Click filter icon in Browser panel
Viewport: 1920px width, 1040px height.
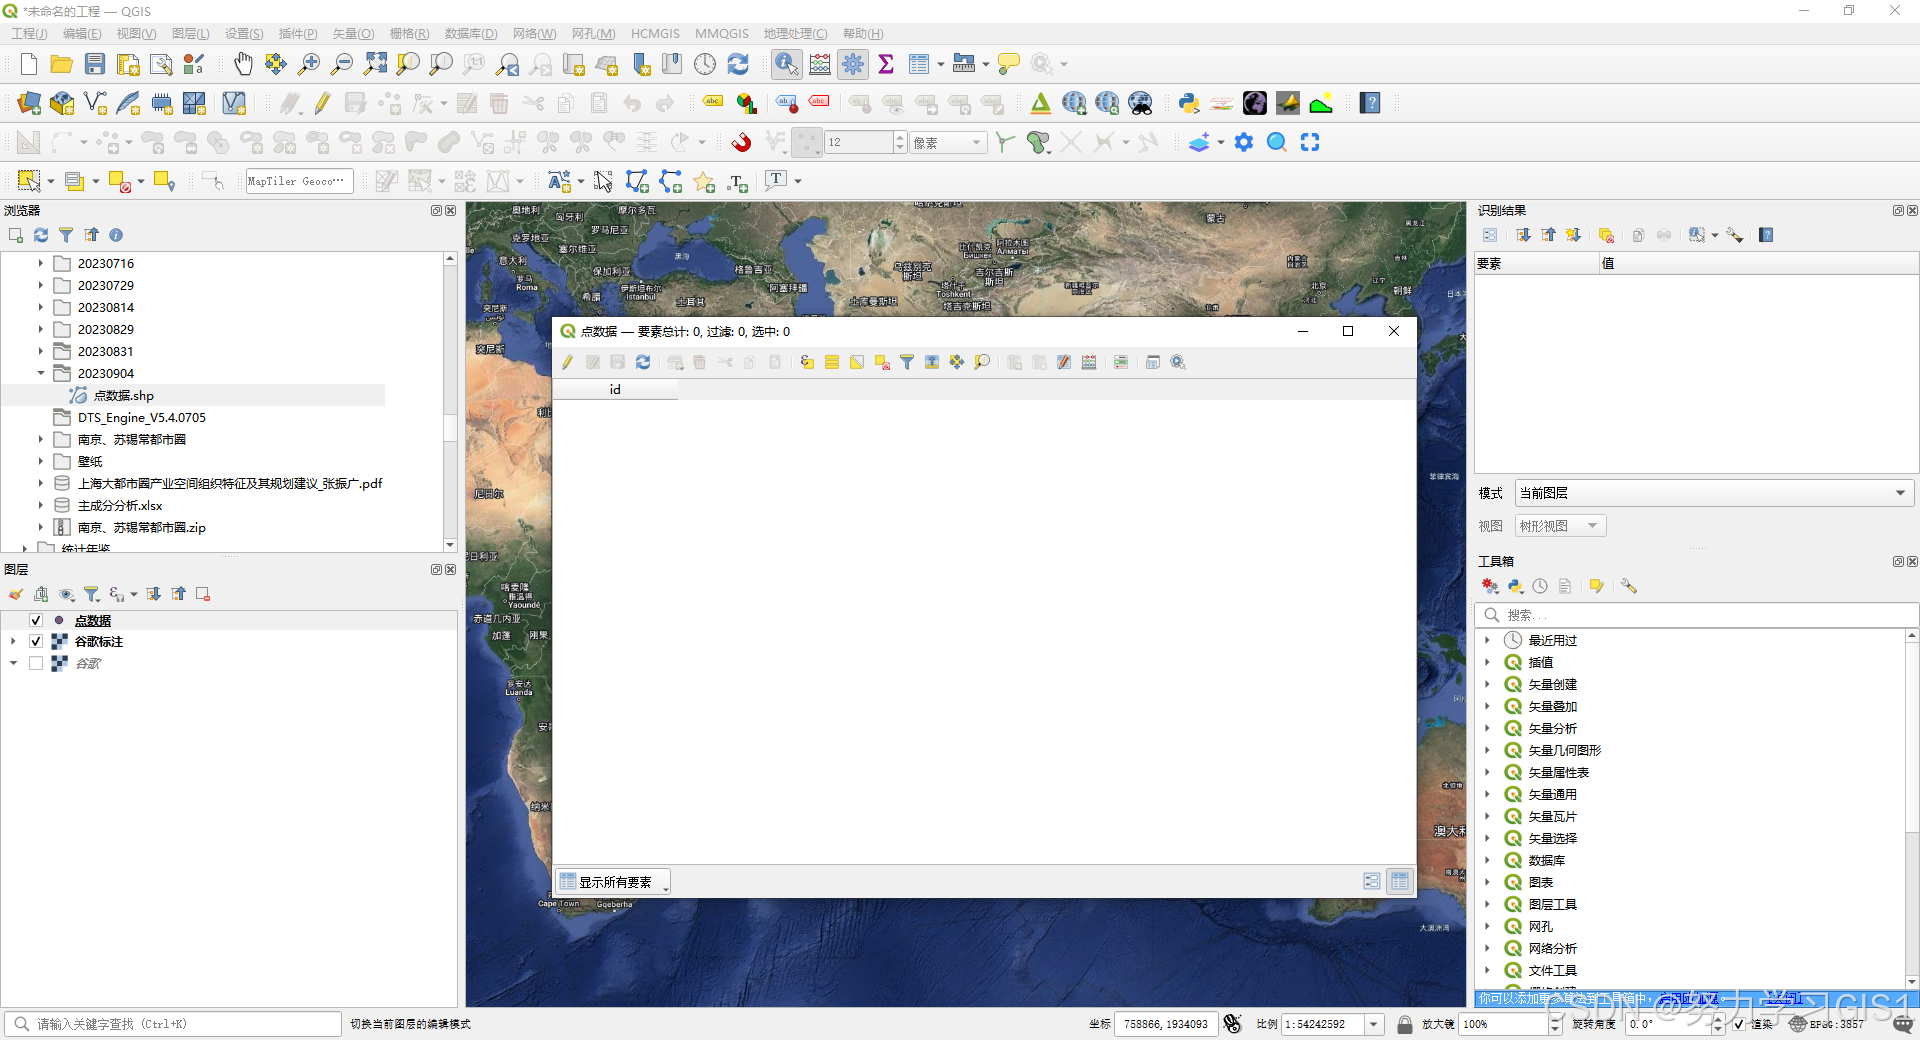pos(66,235)
